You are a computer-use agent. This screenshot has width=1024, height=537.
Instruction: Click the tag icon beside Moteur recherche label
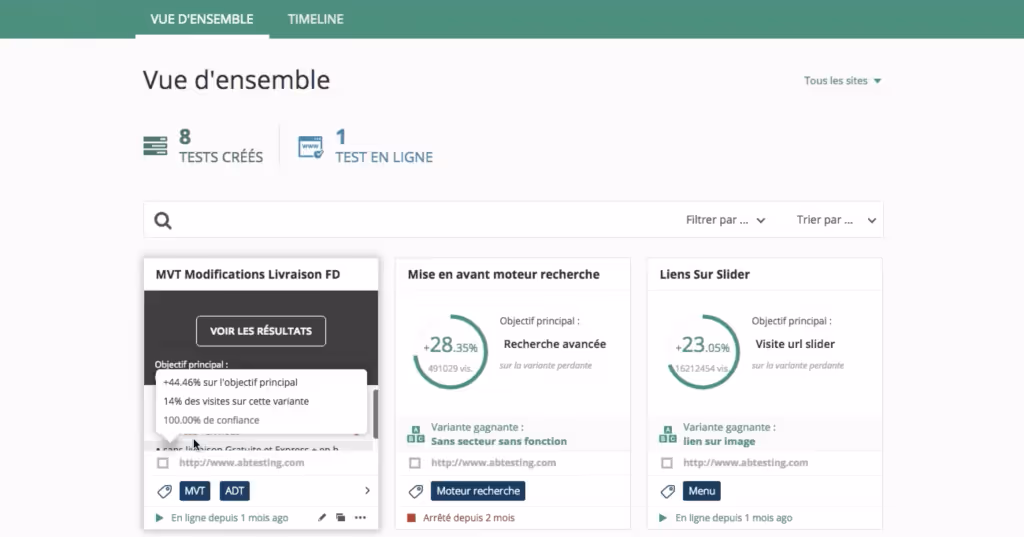click(416, 491)
